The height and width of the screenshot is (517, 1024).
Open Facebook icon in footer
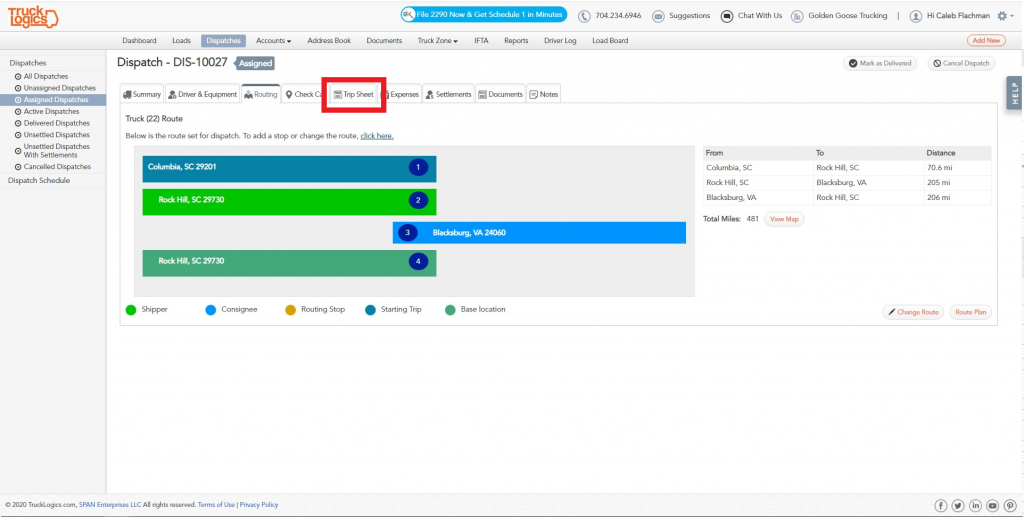coord(940,506)
